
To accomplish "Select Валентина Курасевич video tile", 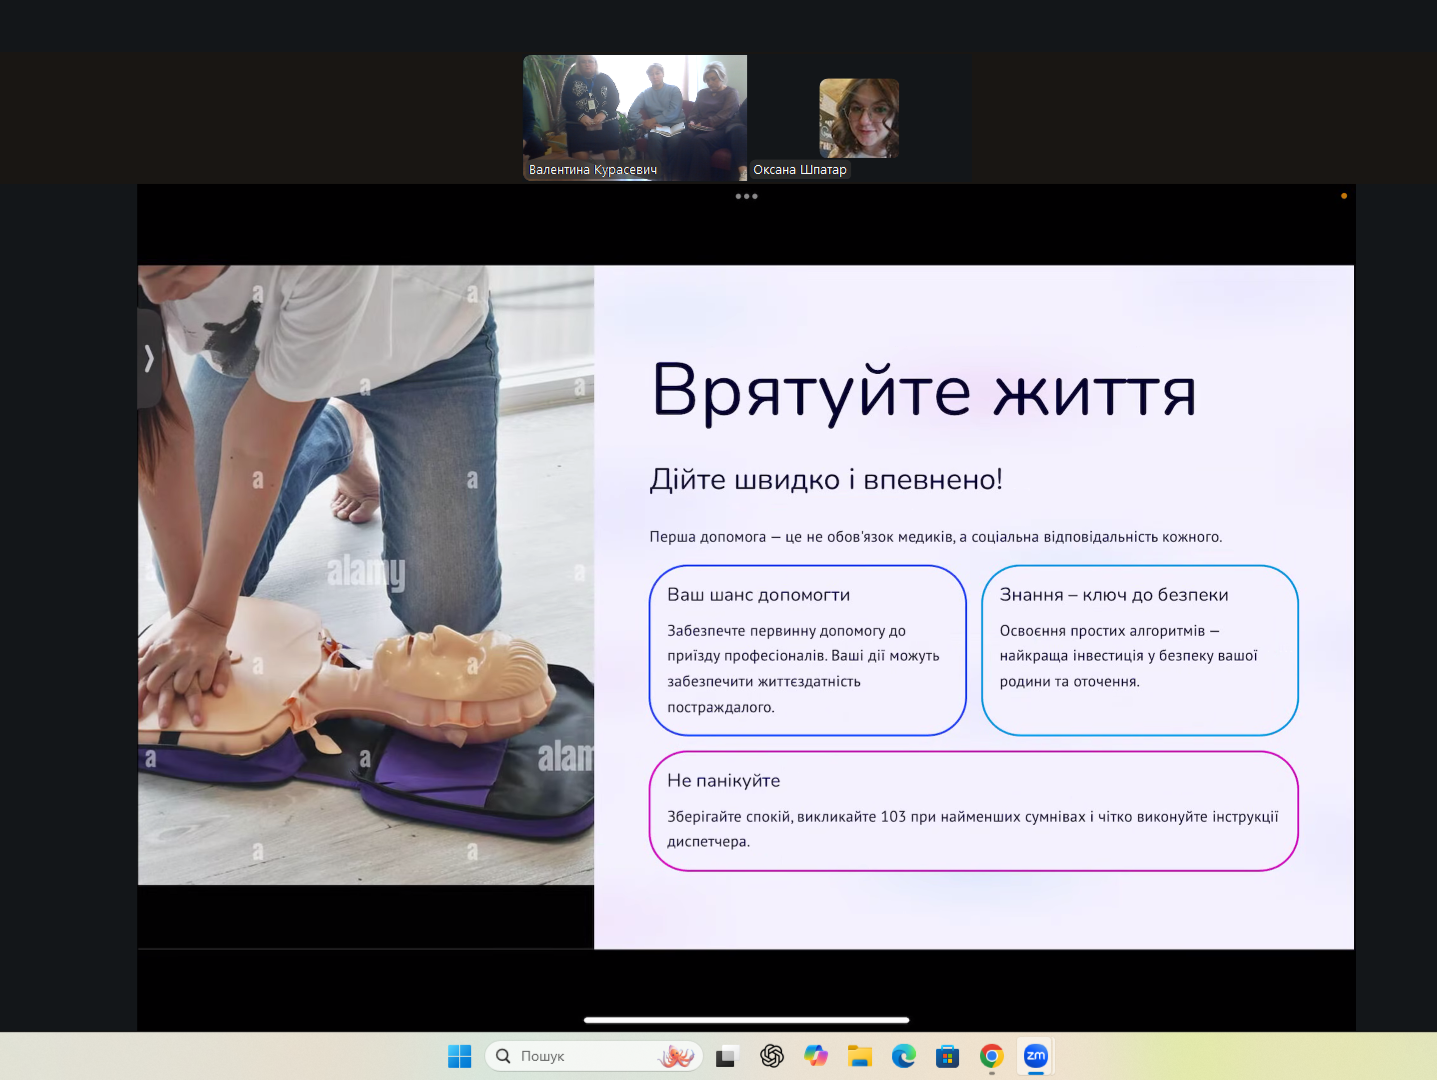I will [634, 117].
